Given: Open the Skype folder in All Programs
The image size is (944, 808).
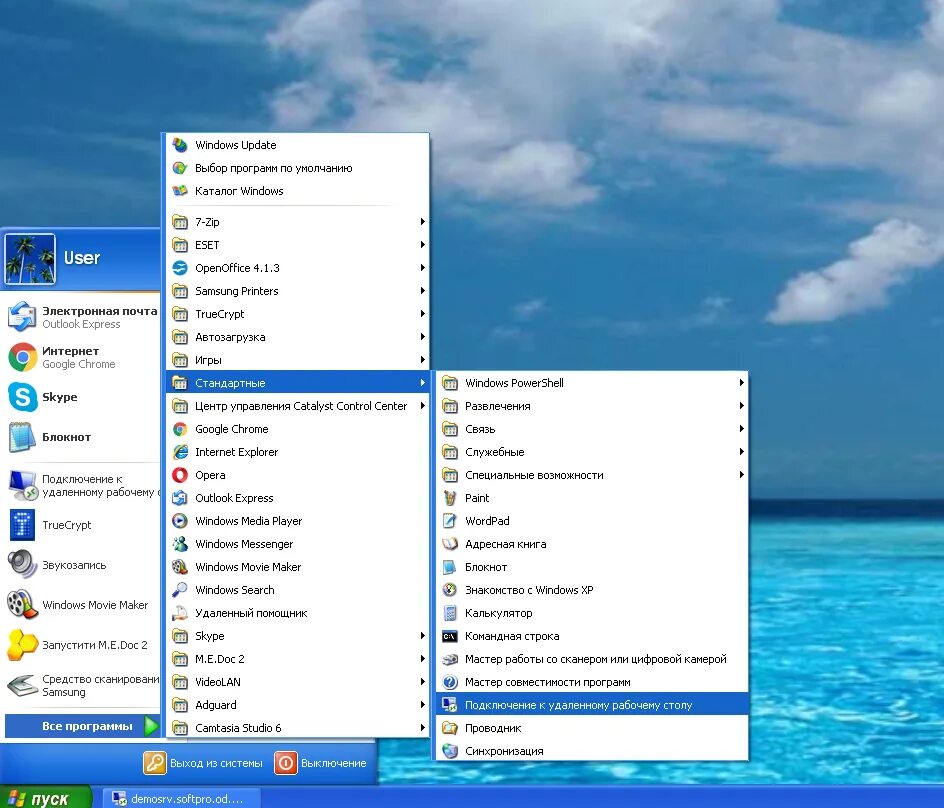Looking at the screenshot, I should (x=297, y=636).
